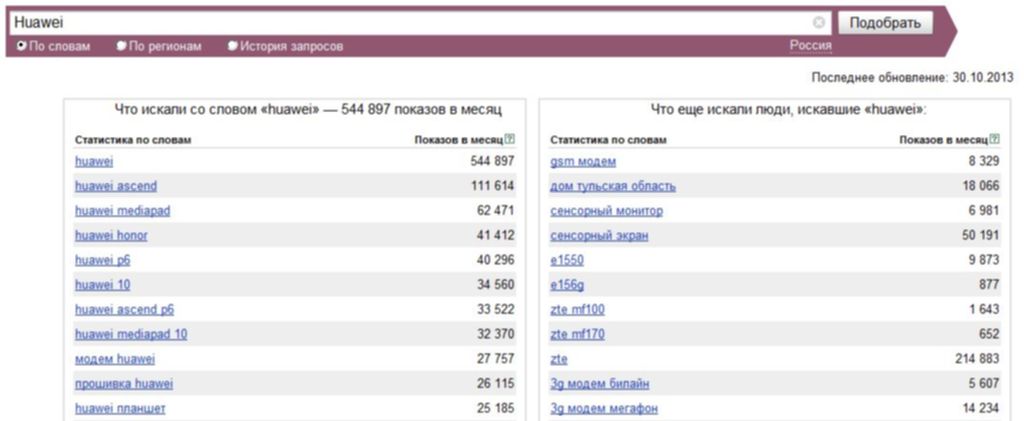Open the huawei ascend link
This screenshot has height=421, width=1024.
[x=116, y=186]
